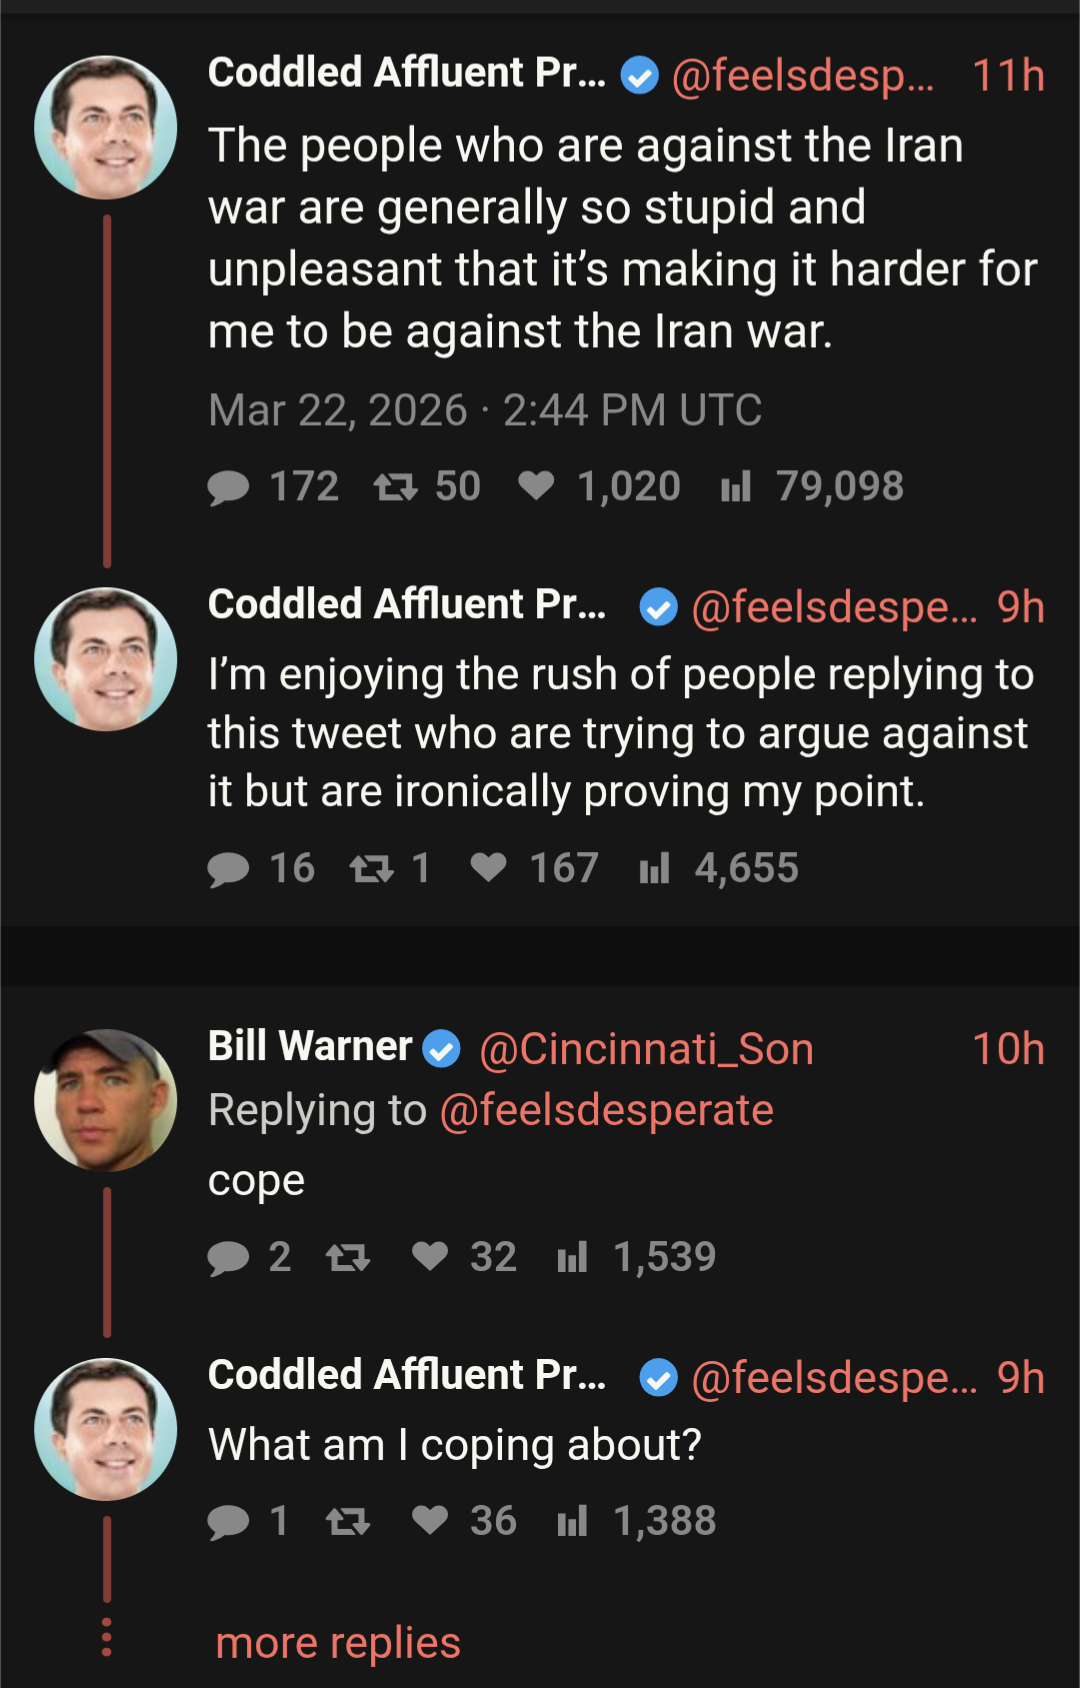
Task: Click the first tweet author's avatar
Action: [x=106, y=127]
